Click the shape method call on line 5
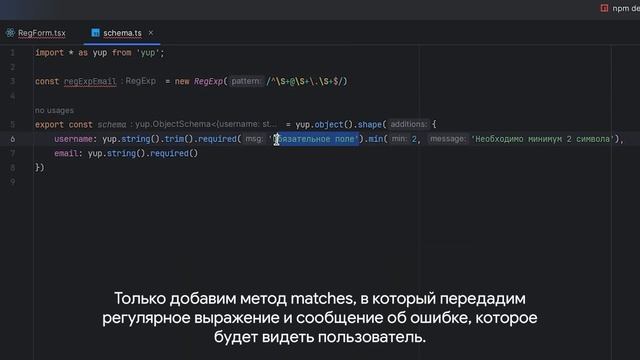 pos(369,124)
